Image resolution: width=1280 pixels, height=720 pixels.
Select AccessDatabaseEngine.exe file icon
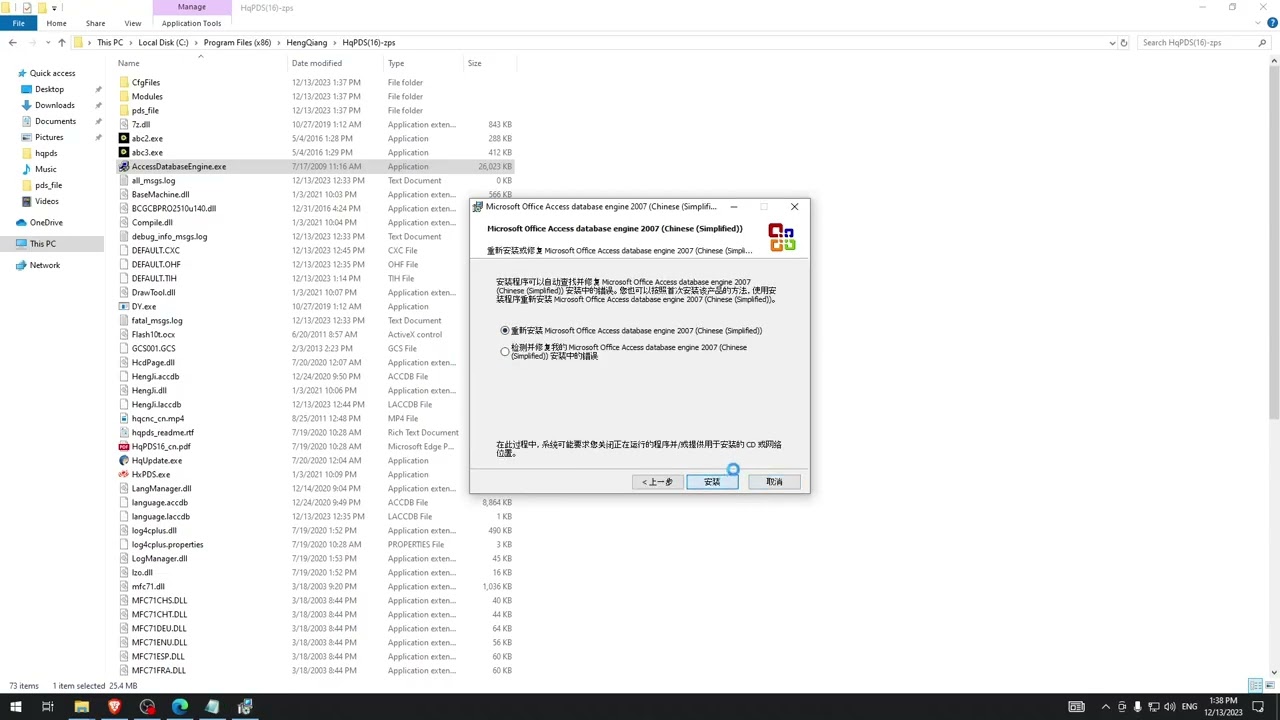tap(124, 166)
